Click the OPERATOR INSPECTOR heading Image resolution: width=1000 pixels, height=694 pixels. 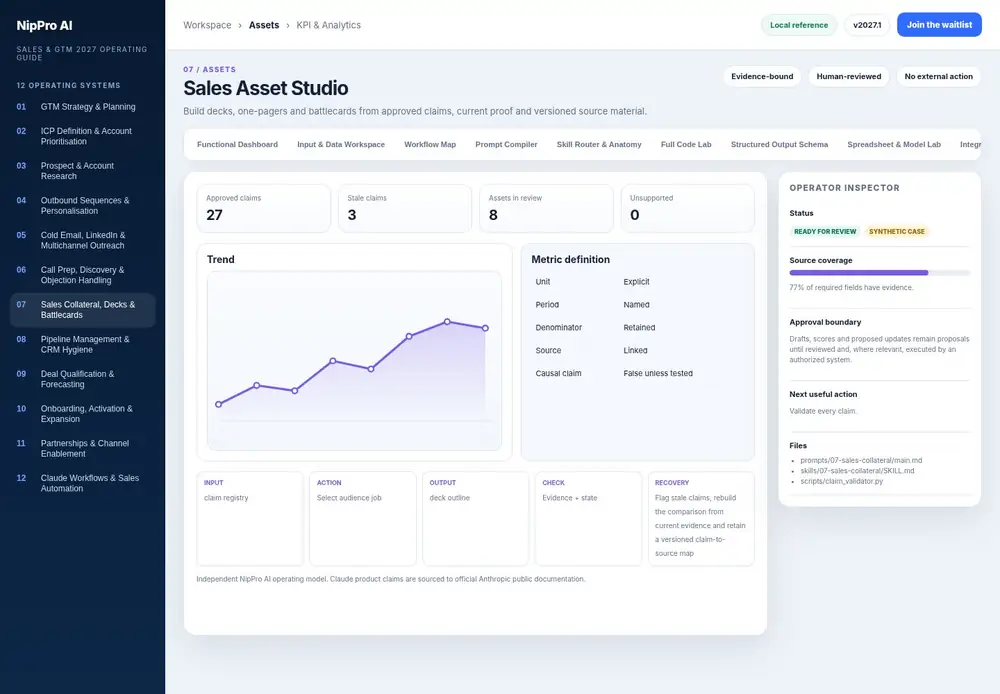tap(844, 188)
